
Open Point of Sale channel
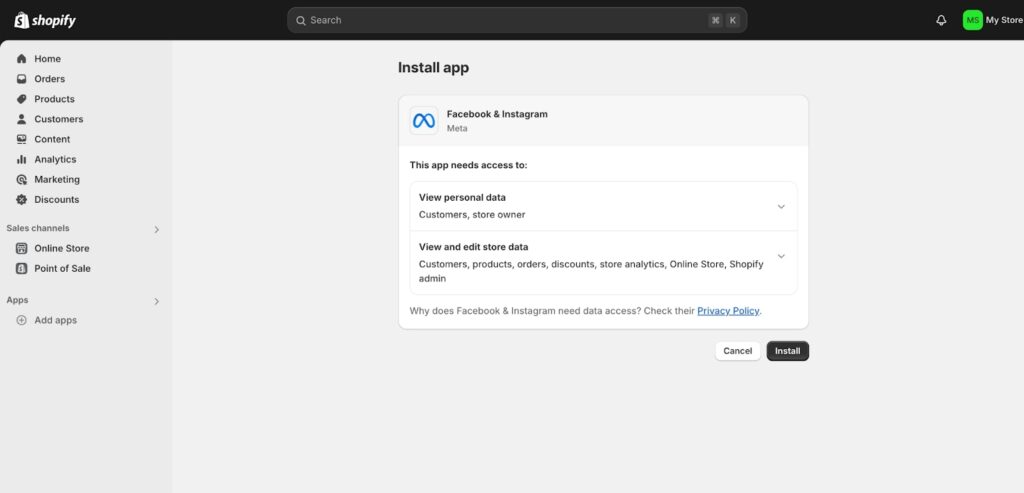pyautogui.click(x=63, y=268)
